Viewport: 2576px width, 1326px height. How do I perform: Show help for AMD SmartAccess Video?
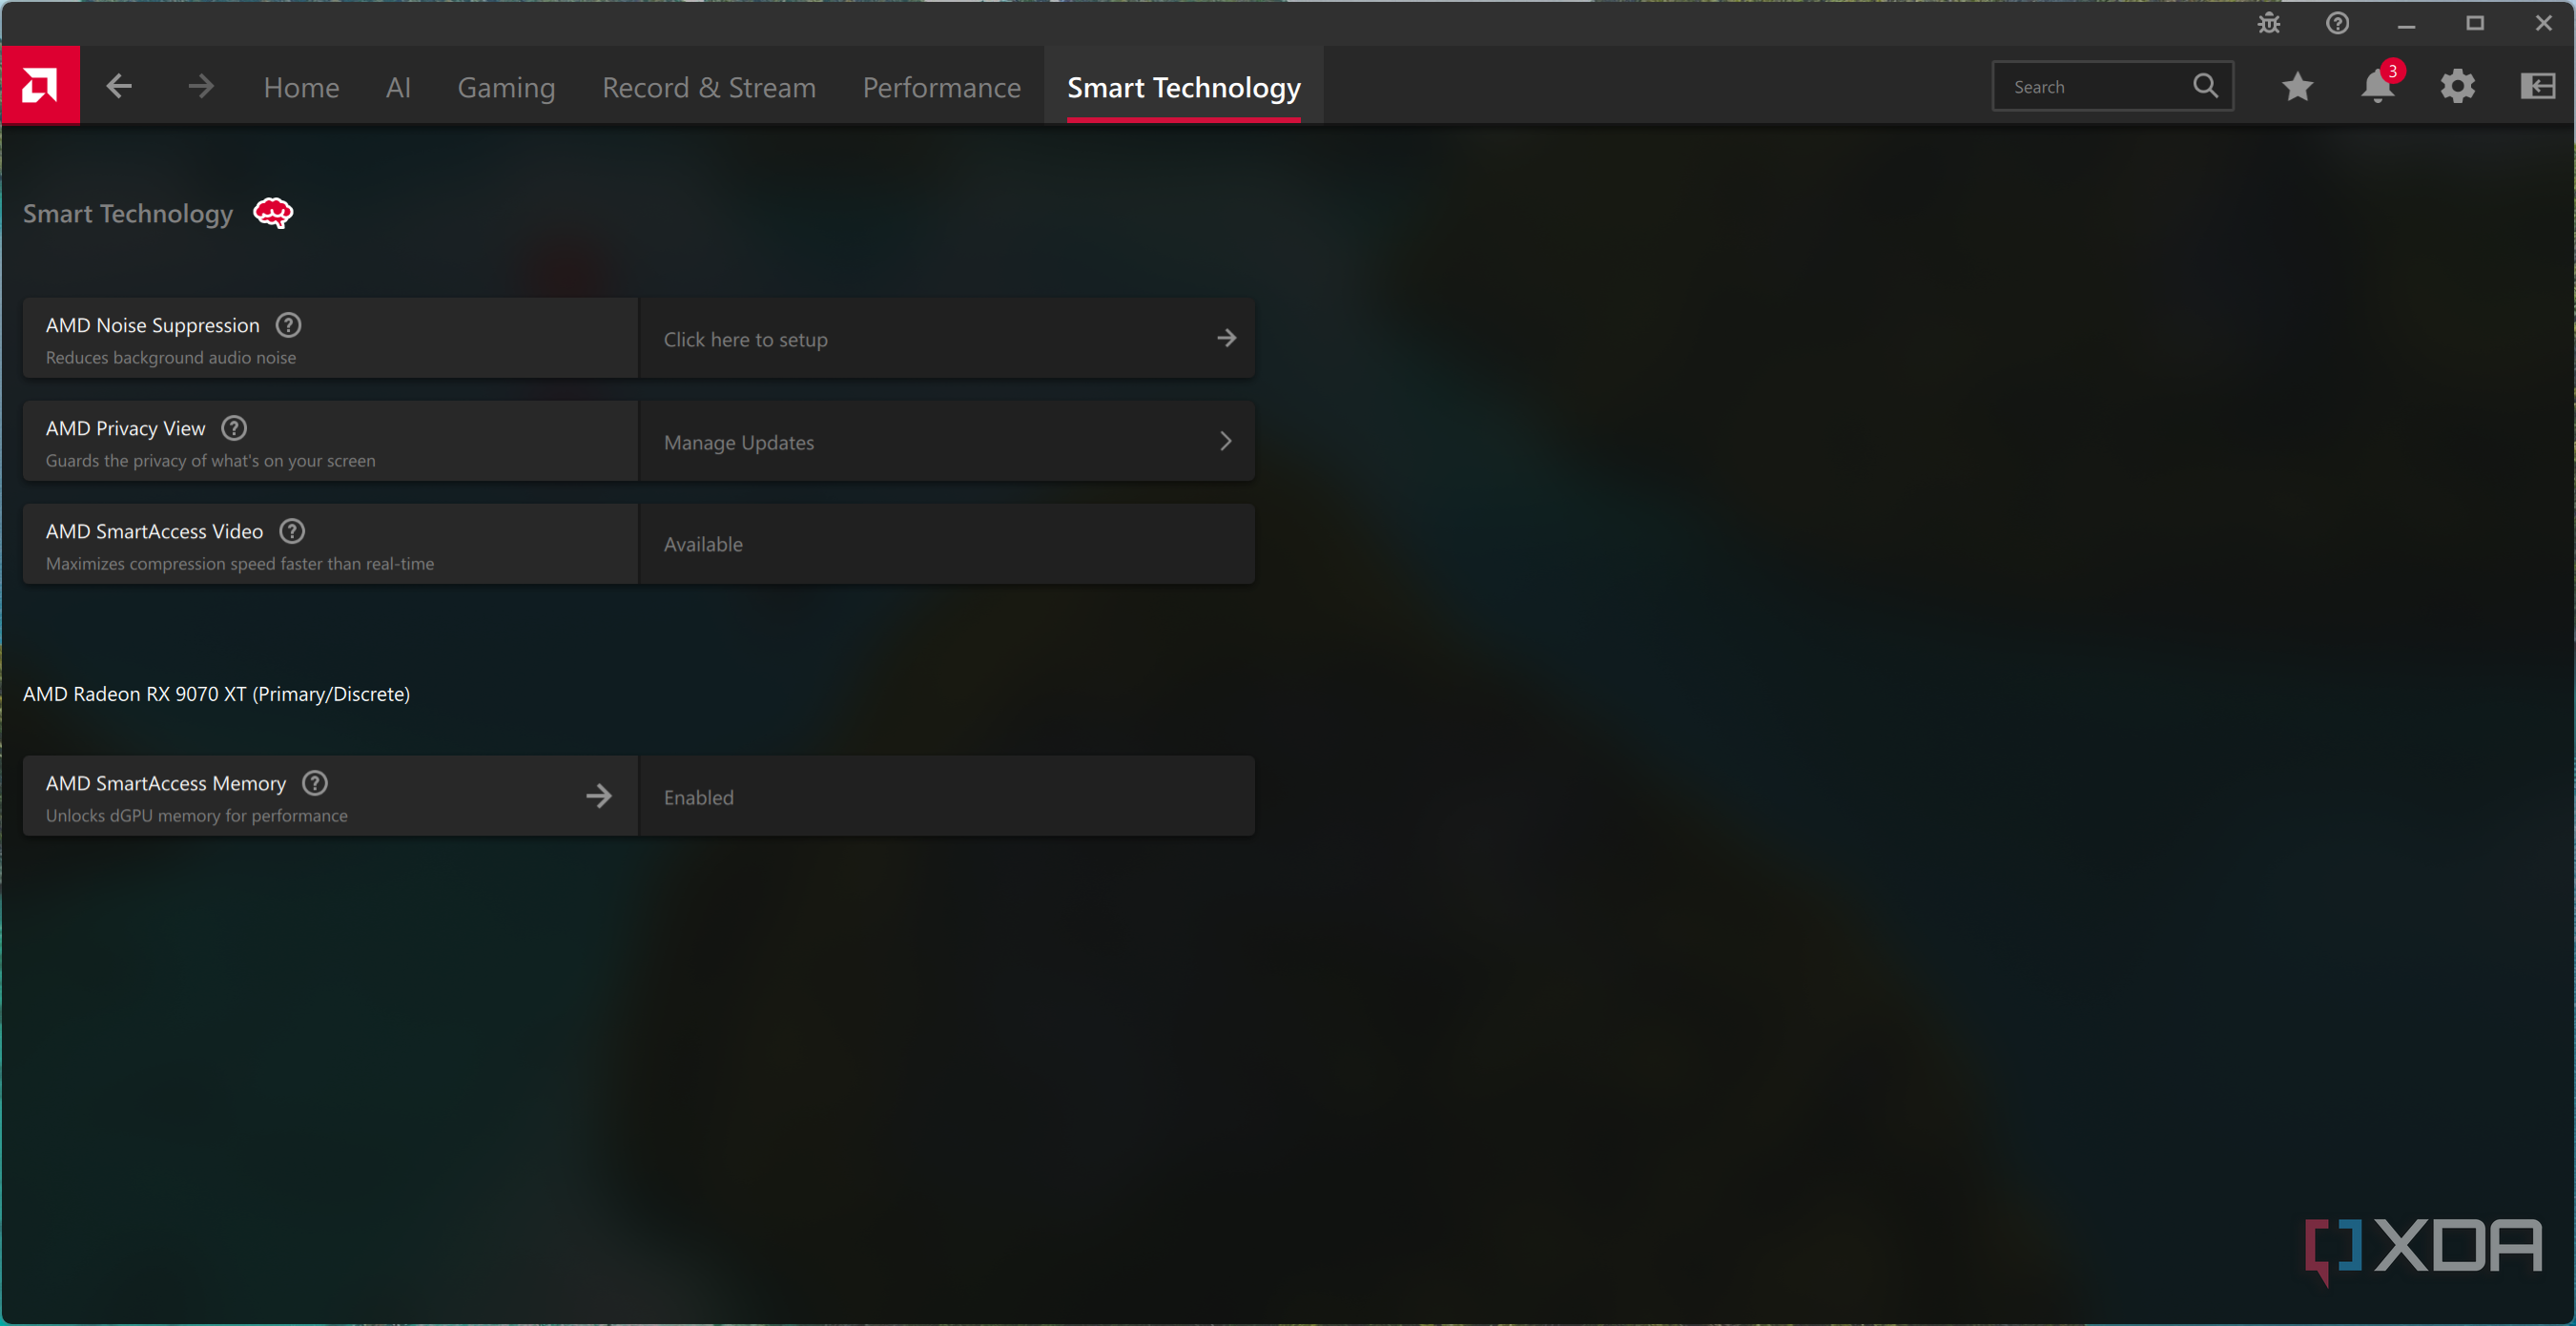tap(292, 531)
